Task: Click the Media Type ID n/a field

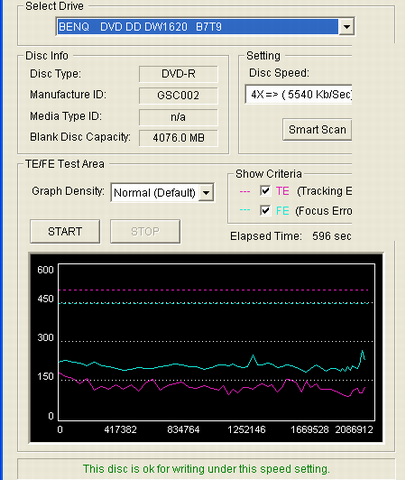Action: click(x=178, y=117)
